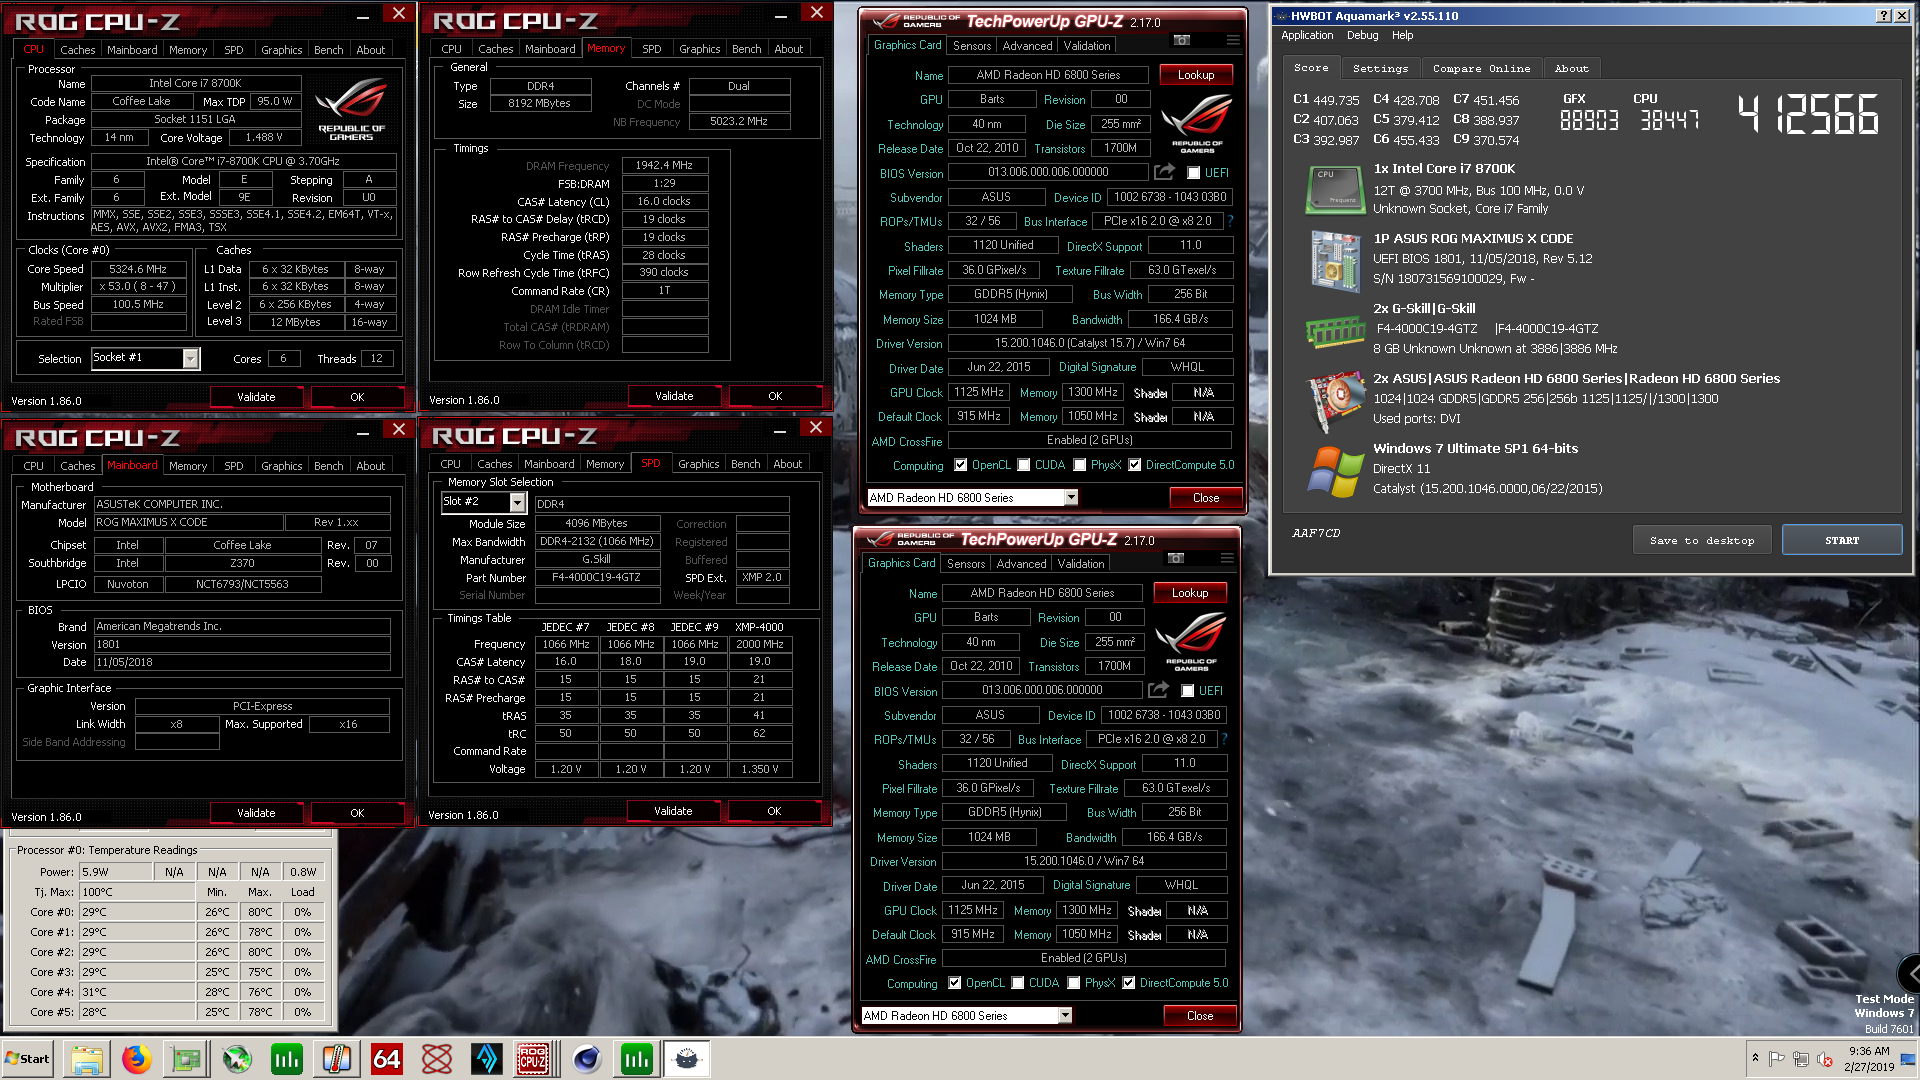Toggle CUDA checkbox in lower GPU-Z

[1017, 983]
